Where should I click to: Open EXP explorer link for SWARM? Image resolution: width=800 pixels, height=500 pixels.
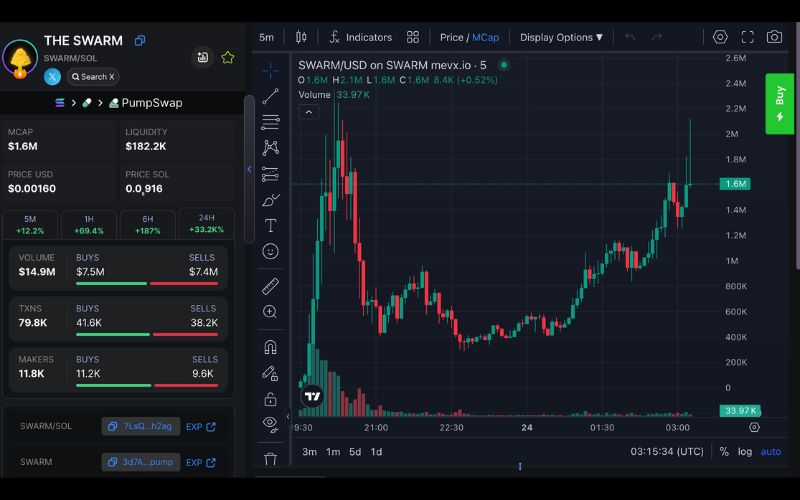pos(201,462)
